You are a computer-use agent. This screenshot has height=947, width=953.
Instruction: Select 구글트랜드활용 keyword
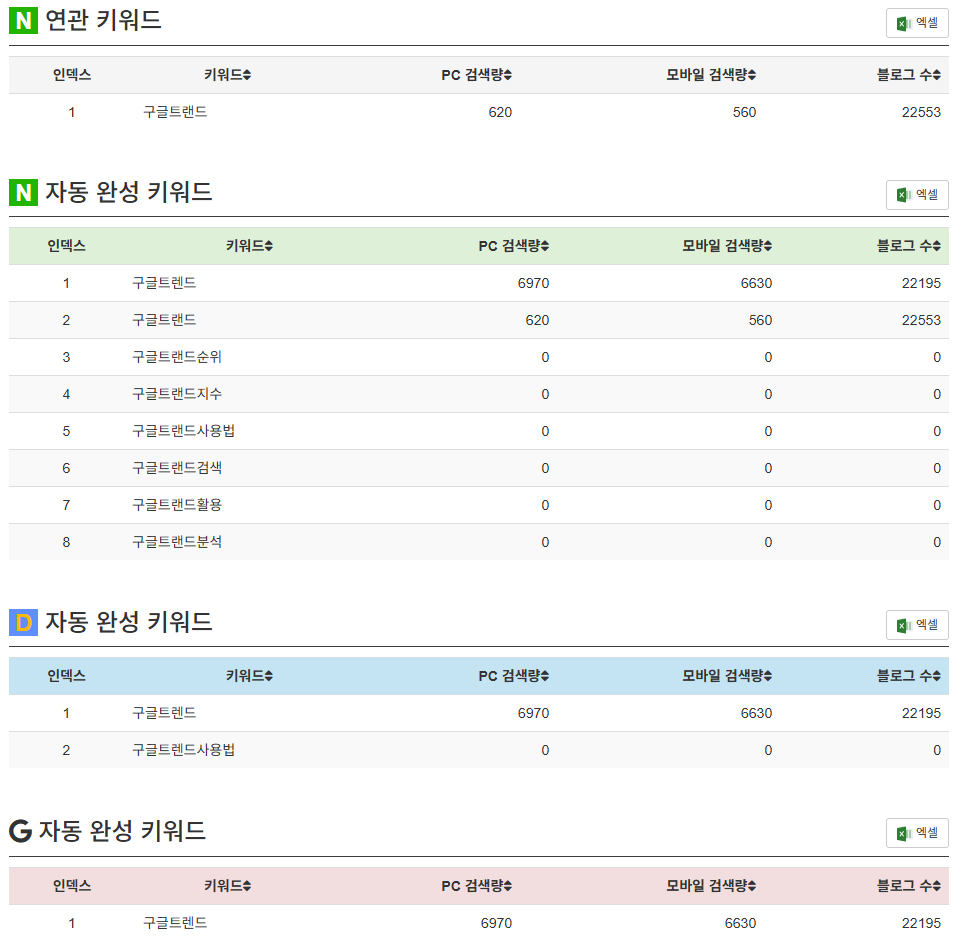click(x=177, y=505)
